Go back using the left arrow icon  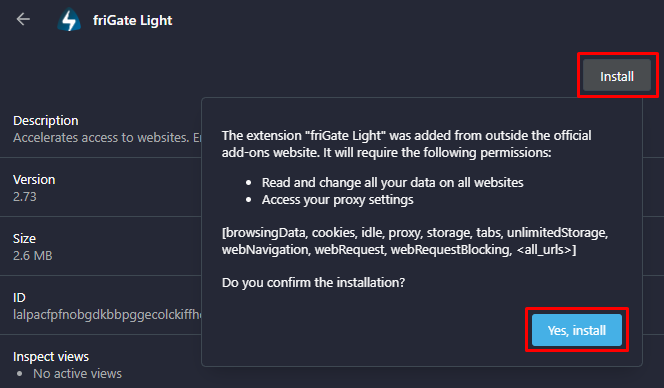[23, 19]
